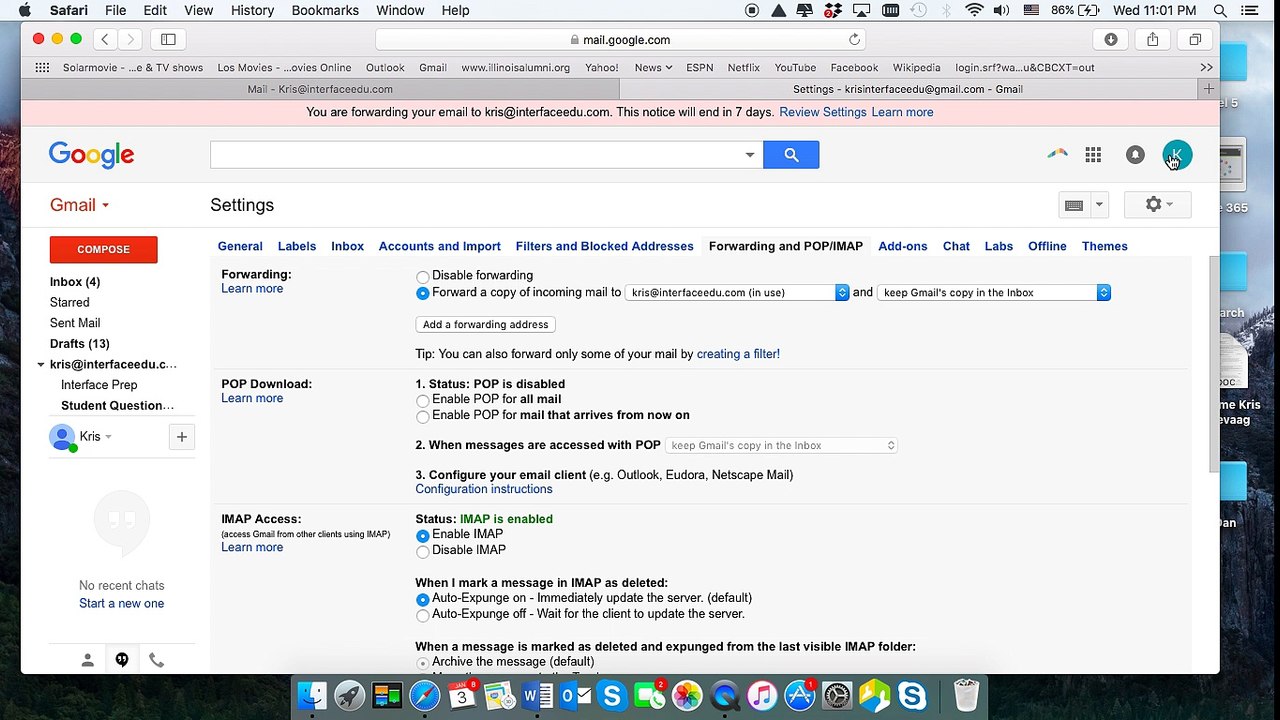This screenshot has width=1280, height=720.
Task: Open the Gmail settings gear menu
Action: (1158, 205)
